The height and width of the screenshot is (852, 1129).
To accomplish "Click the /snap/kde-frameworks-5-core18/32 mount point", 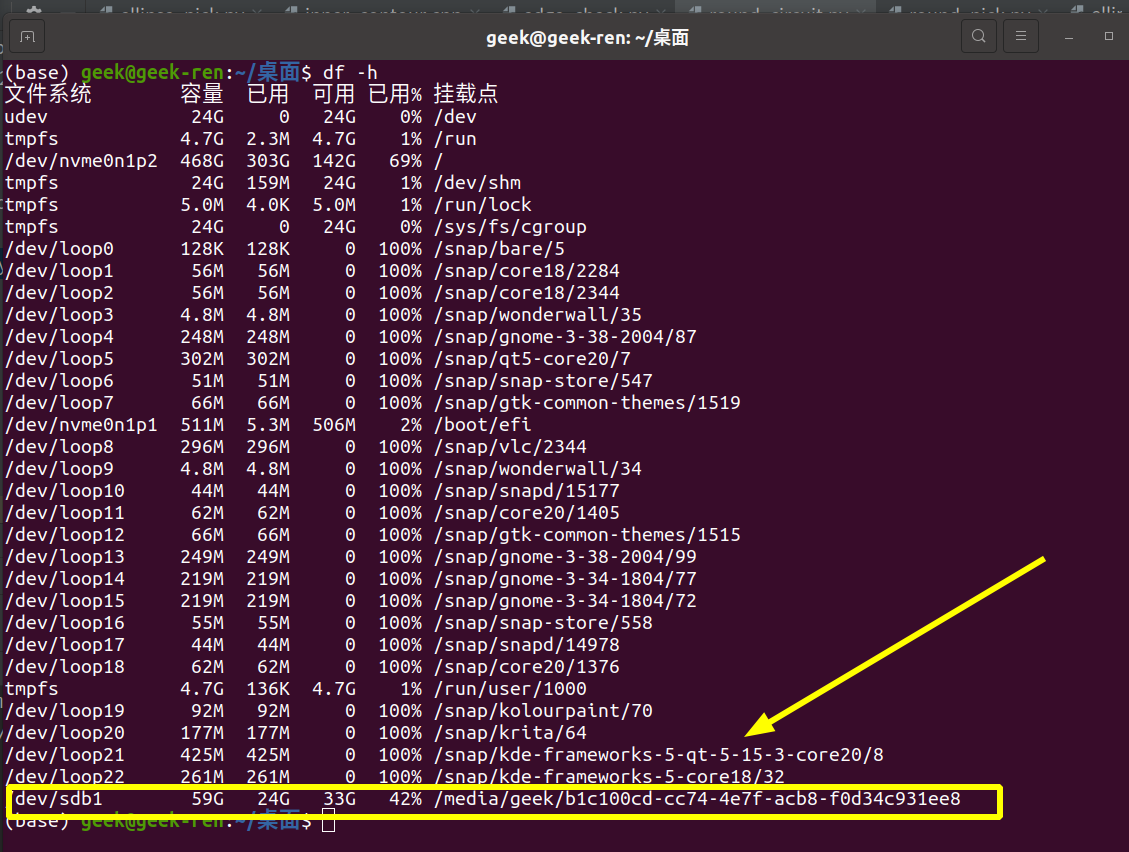I will click(x=609, y=776).
